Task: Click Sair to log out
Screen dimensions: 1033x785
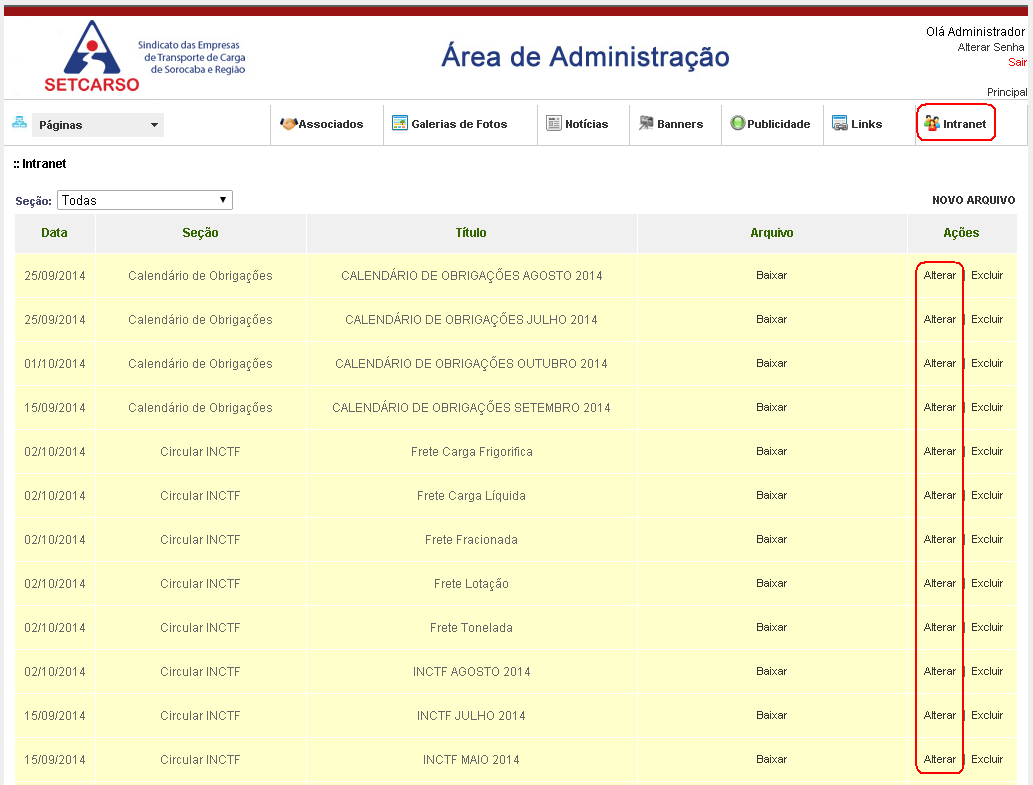Action: coord(1017,62)
